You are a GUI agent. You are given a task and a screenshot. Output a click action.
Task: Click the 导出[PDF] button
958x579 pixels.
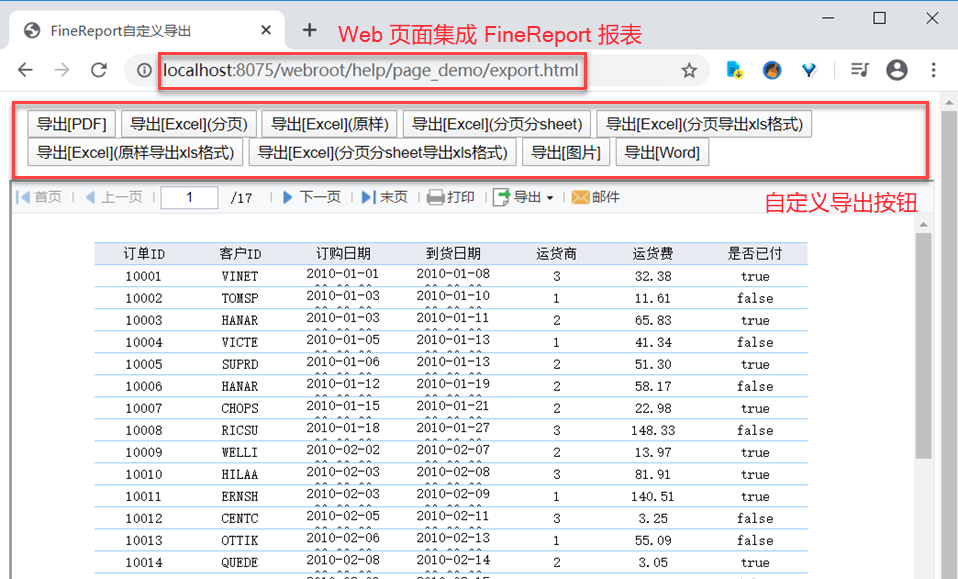click(72, 124)
